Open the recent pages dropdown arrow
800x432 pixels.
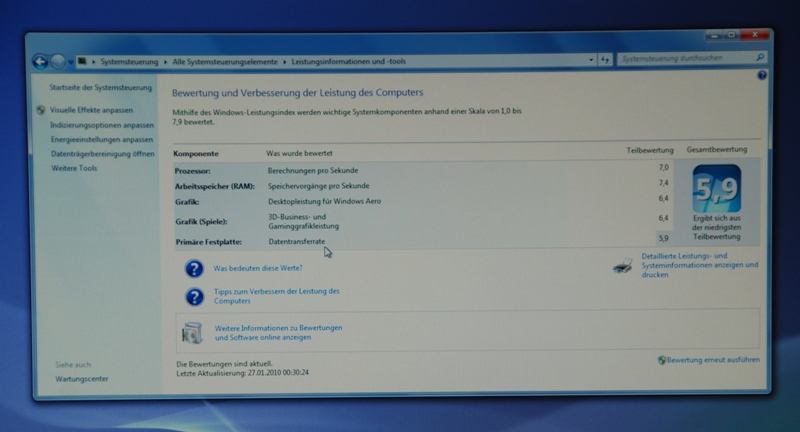tap(70, 62)
